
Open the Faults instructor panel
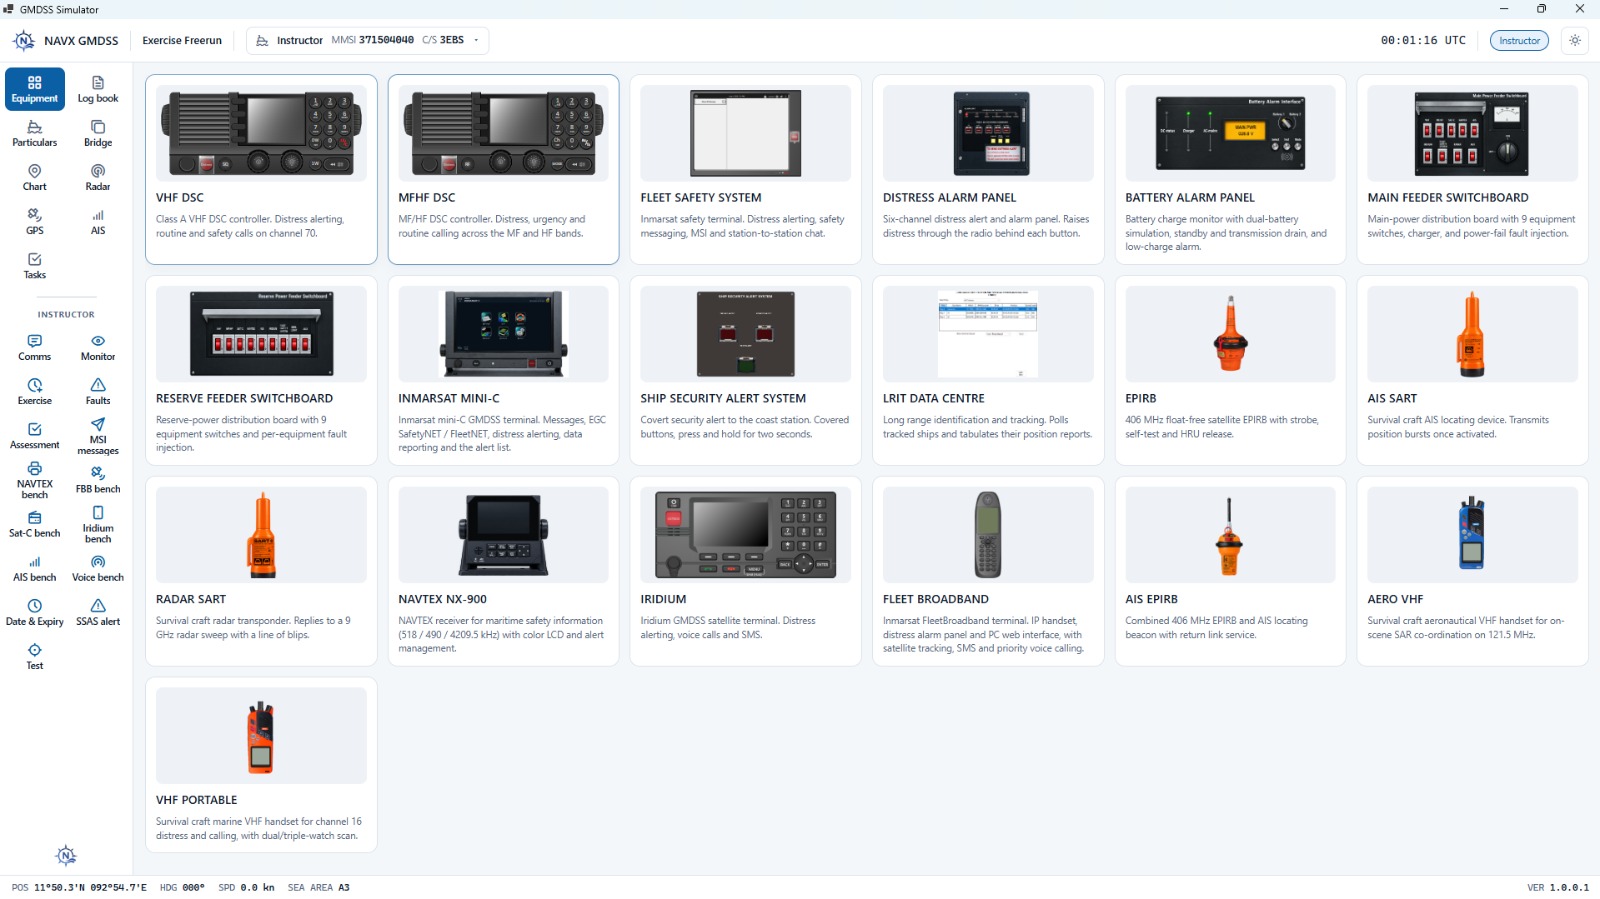(x=98, y=391)
